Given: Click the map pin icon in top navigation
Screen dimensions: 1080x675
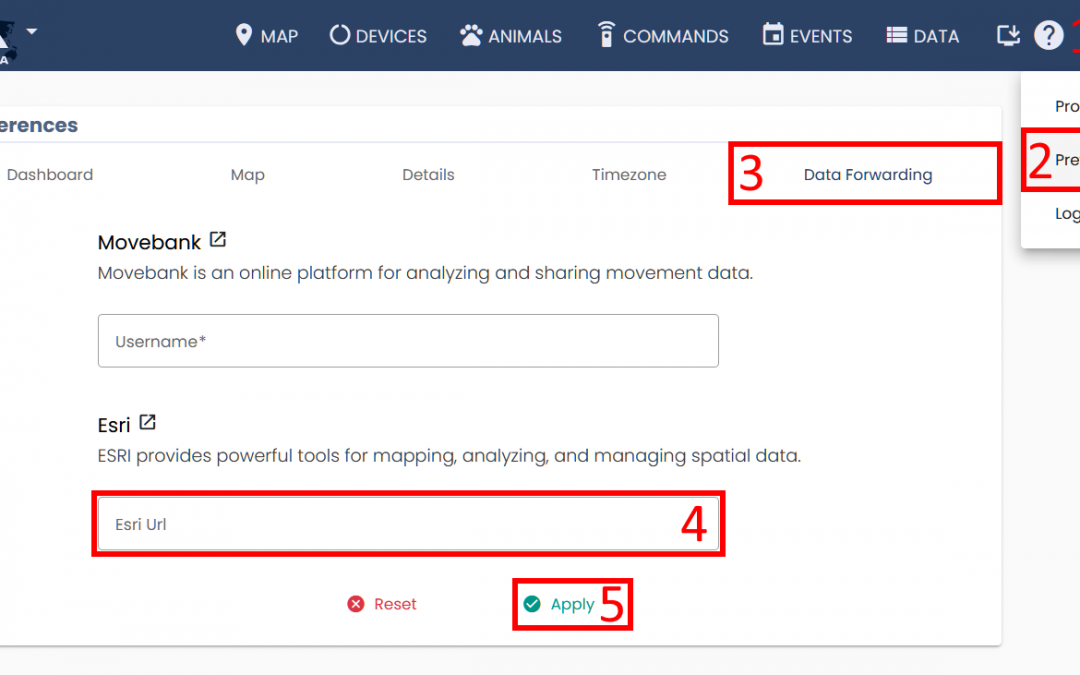Looking at the screenshot, I should [x=243, y=36].
